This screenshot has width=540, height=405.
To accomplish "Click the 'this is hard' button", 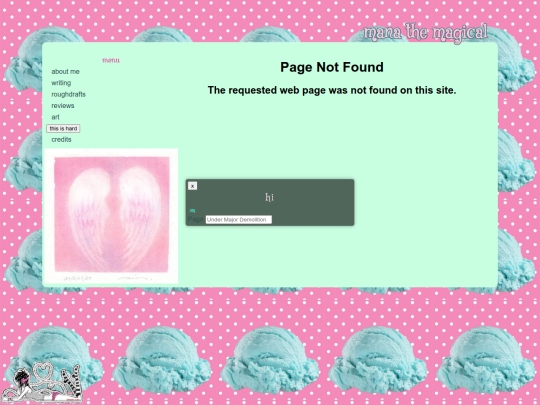I will point(63,128).
